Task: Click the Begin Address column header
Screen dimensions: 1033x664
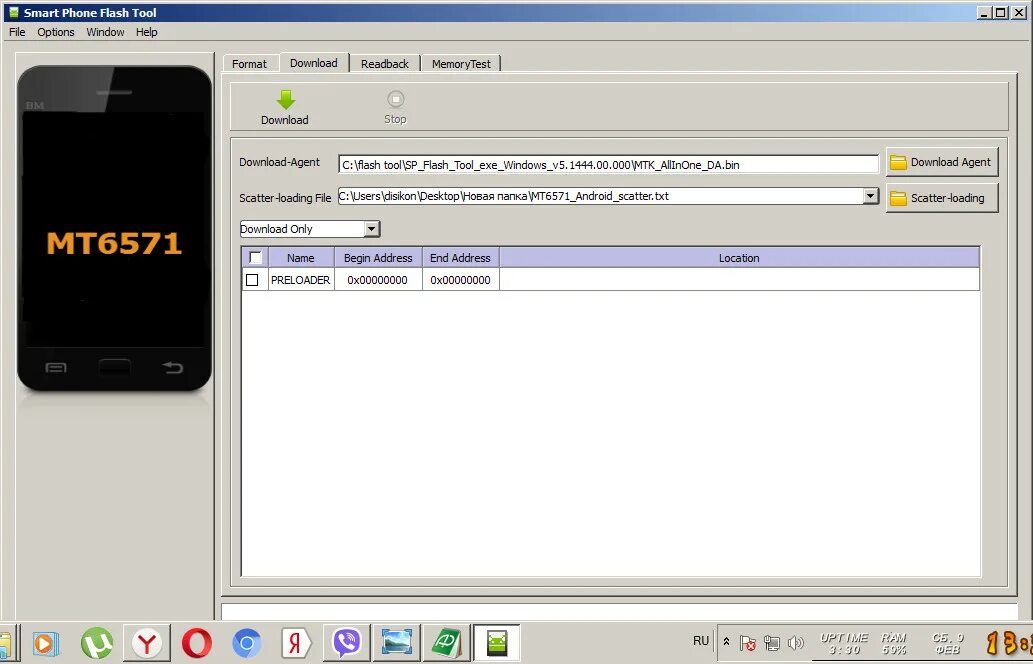Action: pos(378,258)
